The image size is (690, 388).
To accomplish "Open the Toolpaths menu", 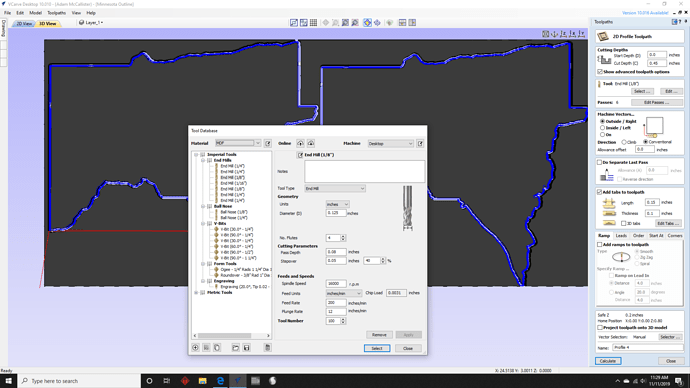I will tap(56, 13).
